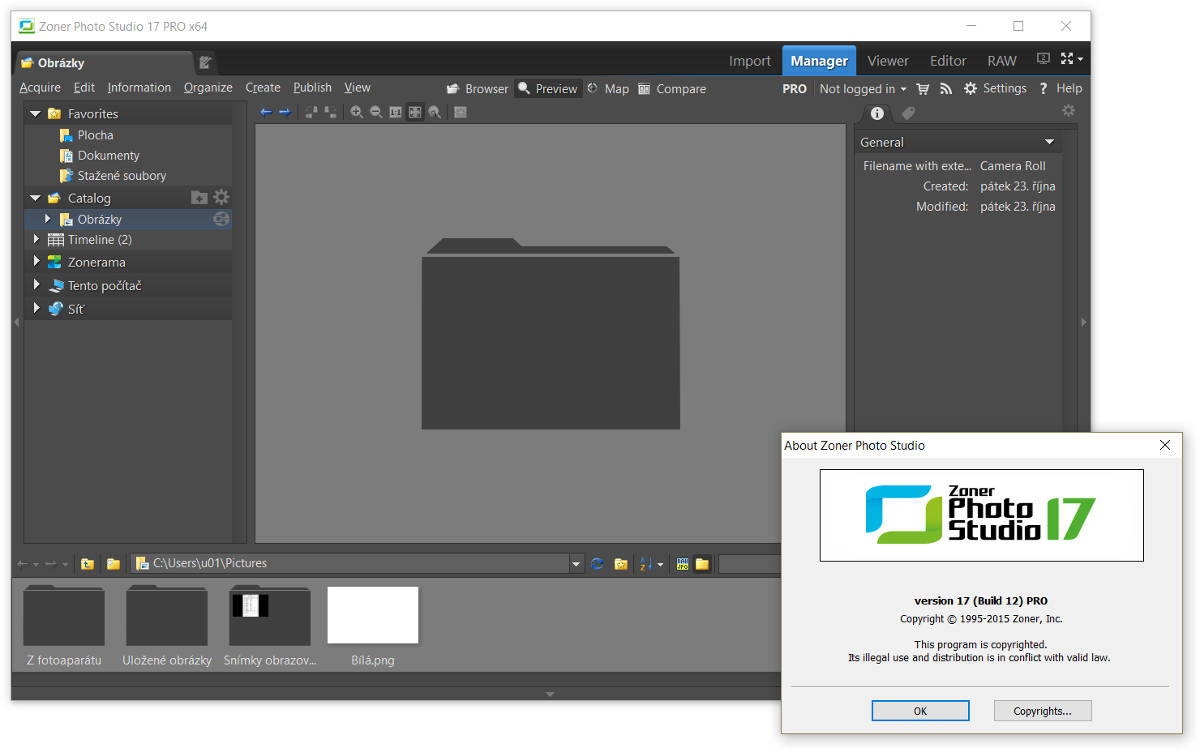Open the RSS news feed icon
This screenshot has width=1200, height=752.
[x=945, y=88]
